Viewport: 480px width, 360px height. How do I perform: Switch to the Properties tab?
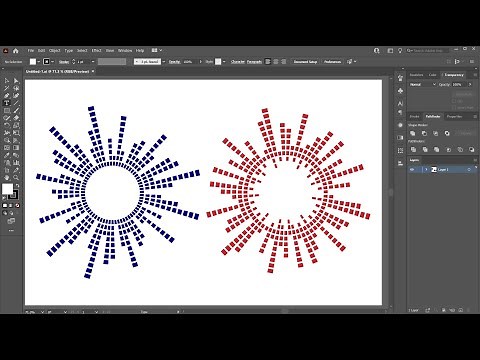tap(454, 116)
